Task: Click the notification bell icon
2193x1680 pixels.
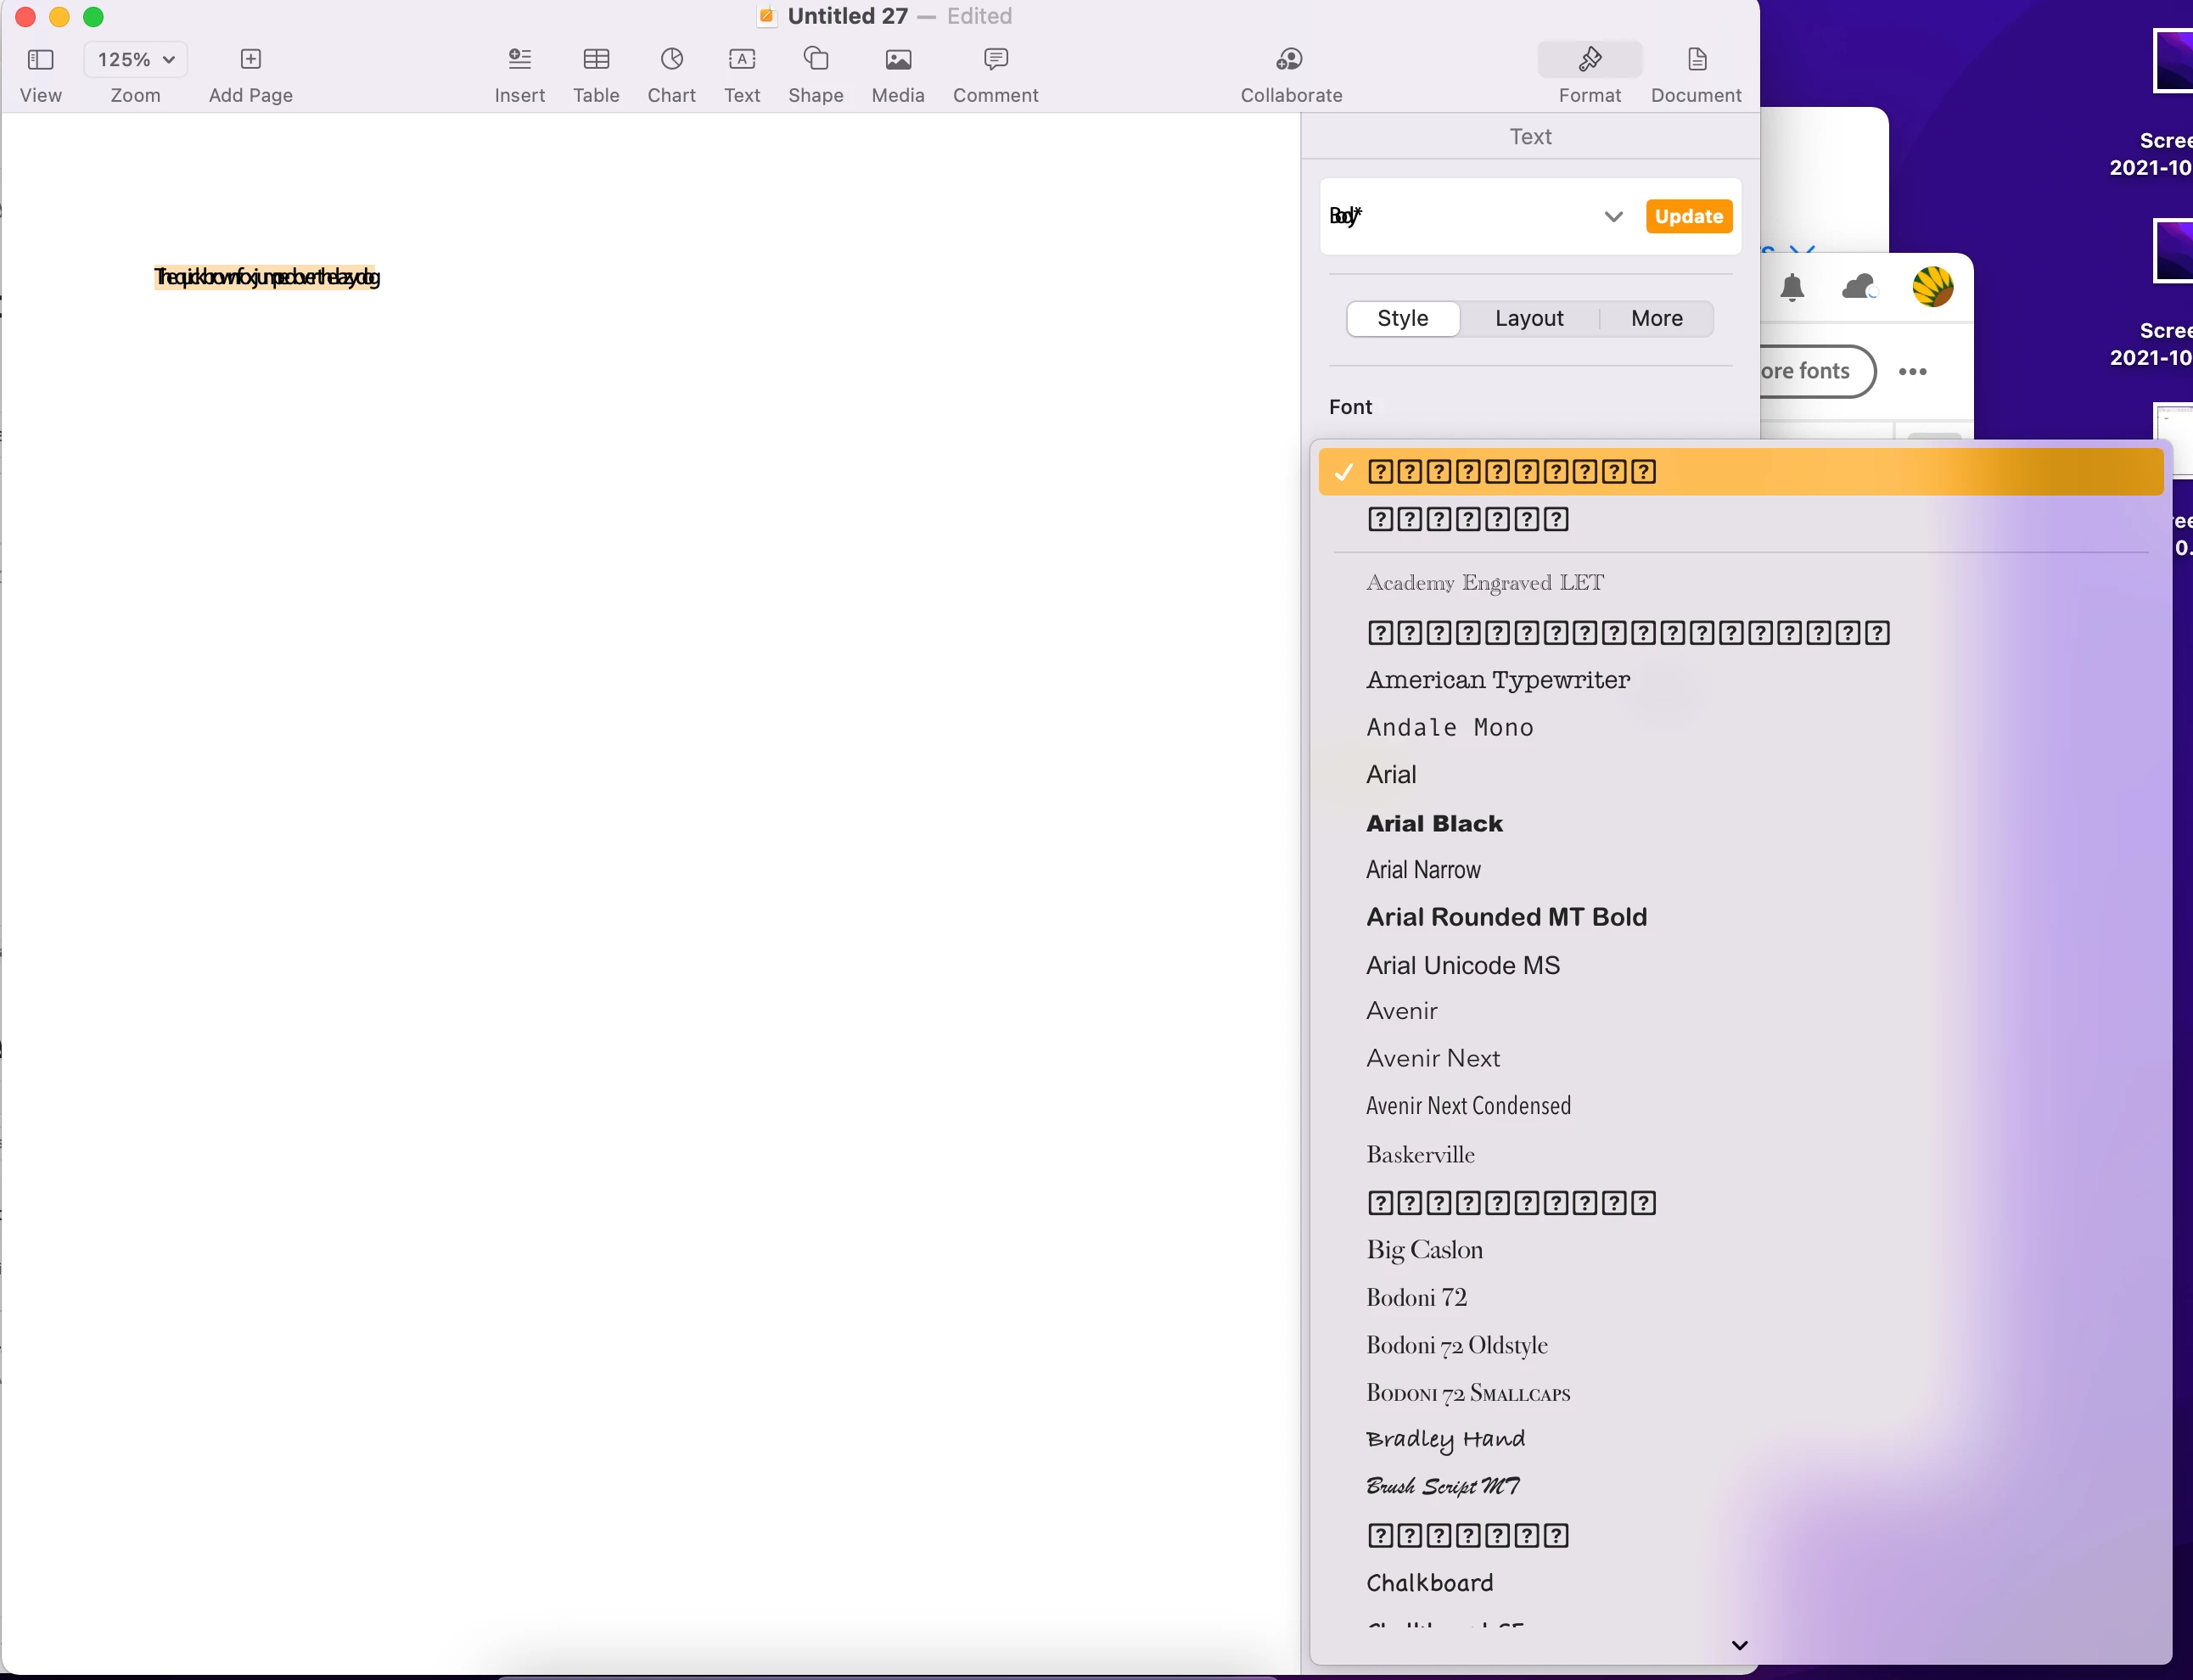Action: tap(1792, 288)
